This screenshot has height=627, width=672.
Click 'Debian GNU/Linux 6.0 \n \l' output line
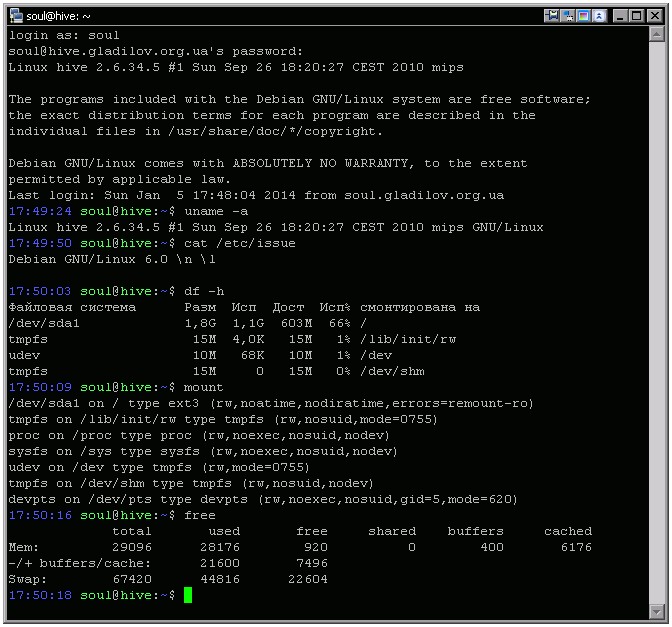pos(112,259)
